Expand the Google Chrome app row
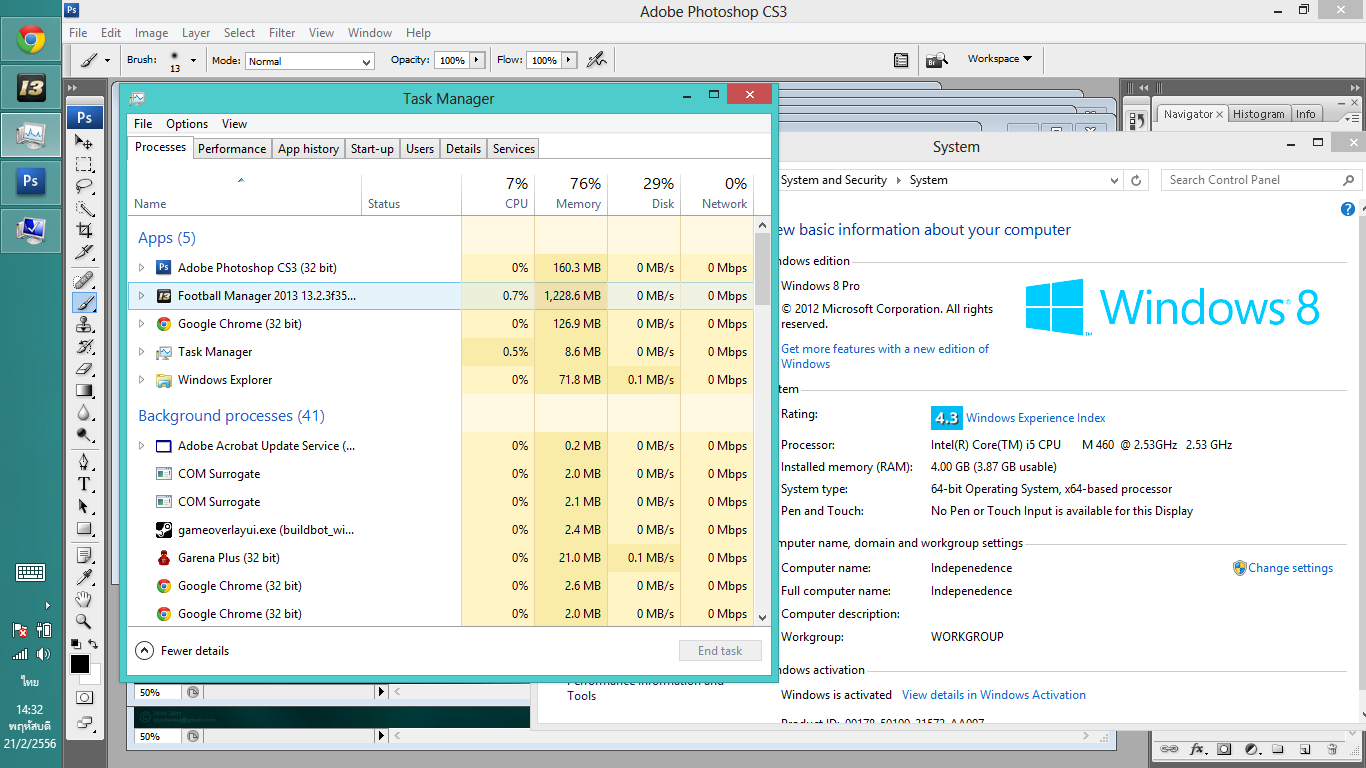Screen dimensions: 1366x768 click(141, 324)
